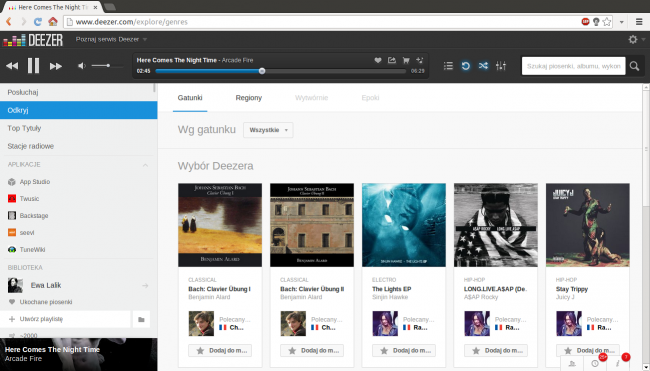This screenshot has width=650, height=371.
Task: Share the current song
Action: pos(392,60)
